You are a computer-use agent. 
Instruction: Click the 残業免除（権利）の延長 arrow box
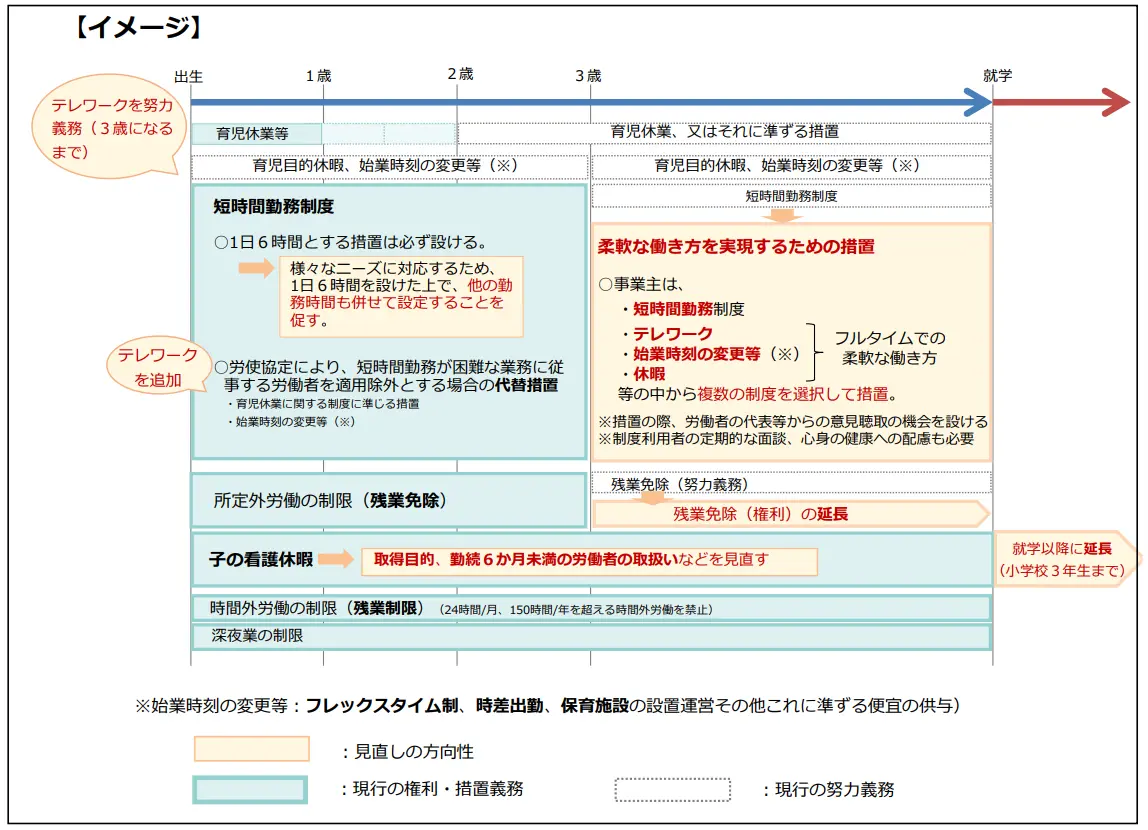[791, 514]
